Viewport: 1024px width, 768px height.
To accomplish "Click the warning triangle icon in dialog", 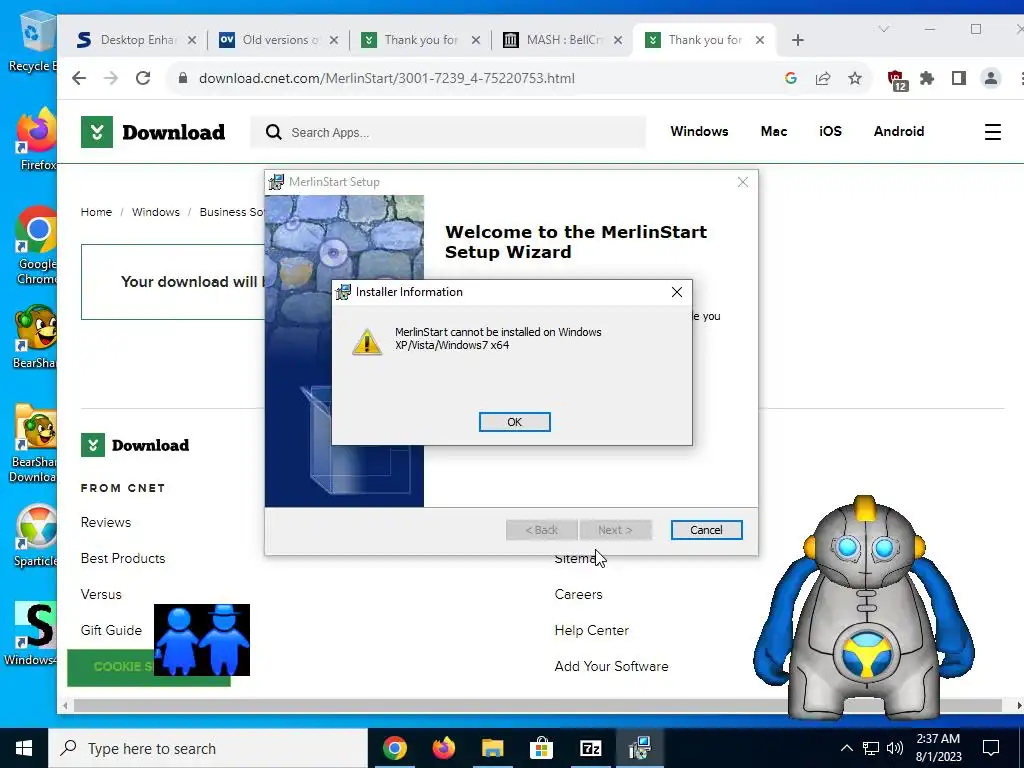I will (367, 342).
